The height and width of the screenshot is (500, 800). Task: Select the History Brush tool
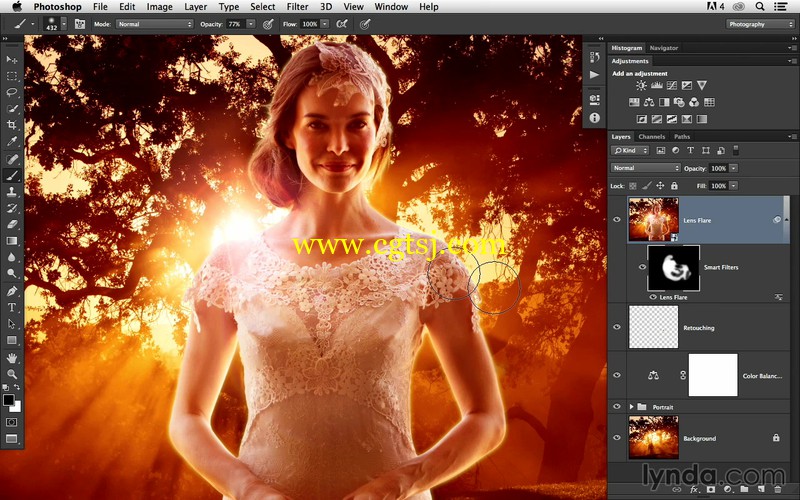(x=12, y=208)
